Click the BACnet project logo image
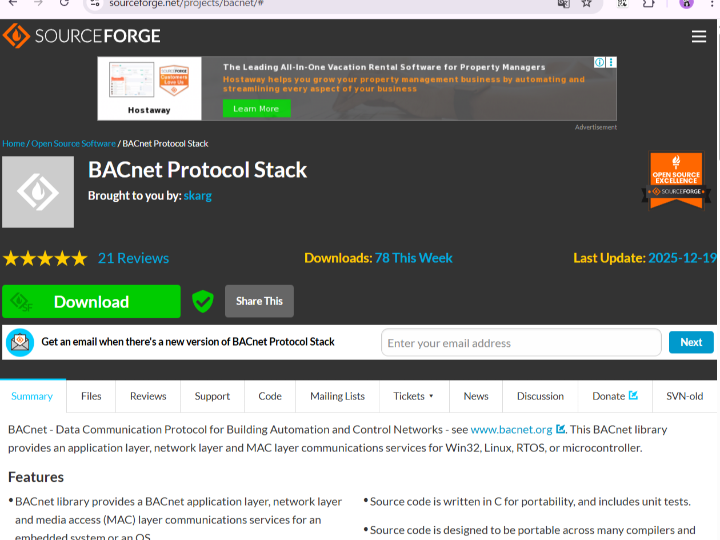The width and height of the screenshot is (720, 540). 38,191
